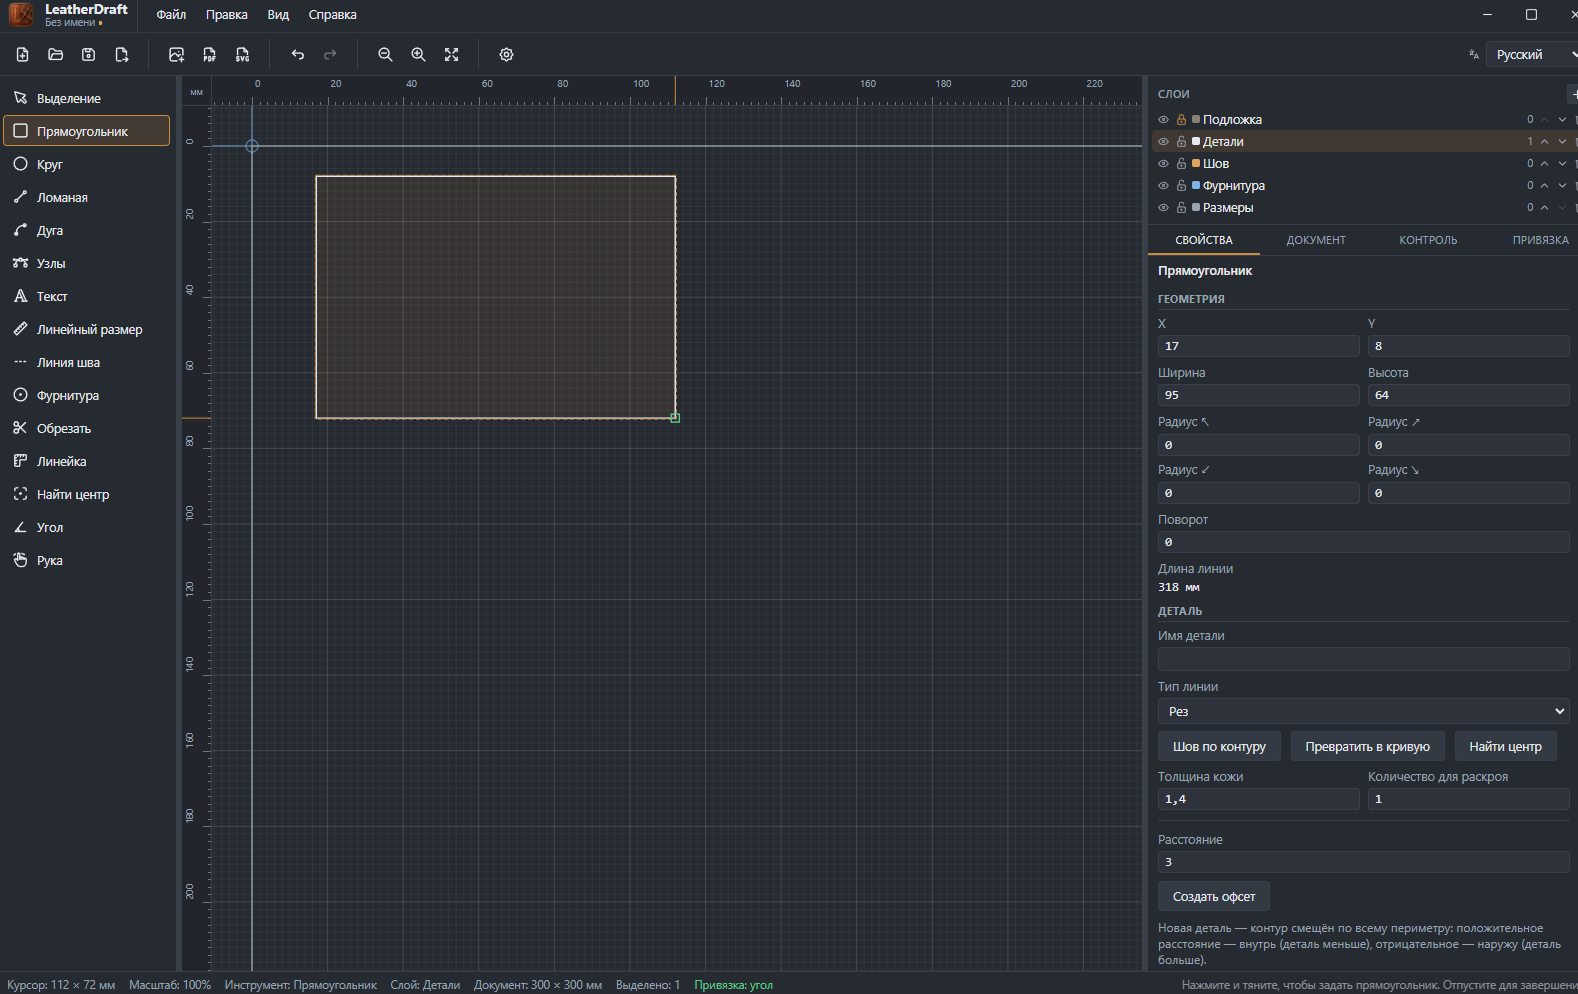1578x994 pixels.
Task: Open settings via the gear icon
Action: pyautogui.click(x=506, y=55)
